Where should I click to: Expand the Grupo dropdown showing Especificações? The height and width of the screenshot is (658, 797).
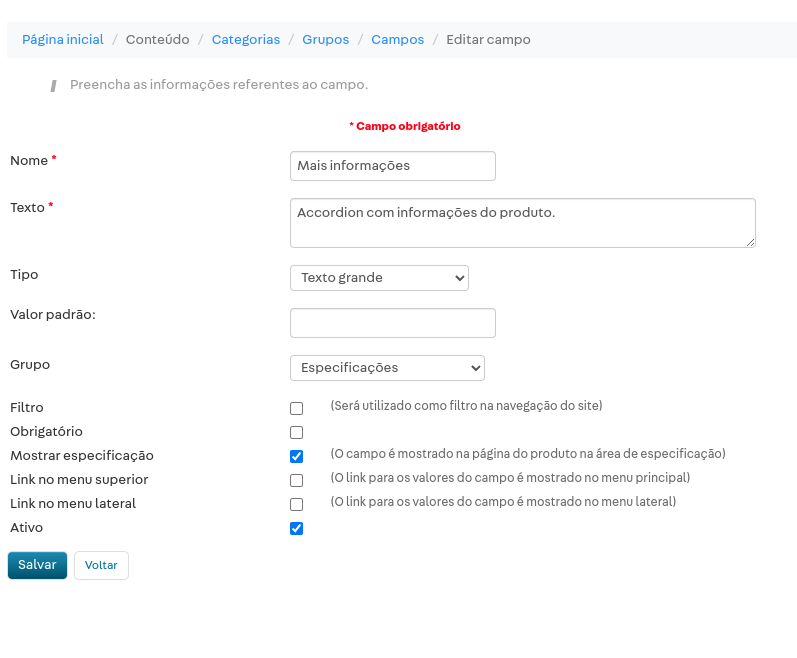[x=387, y=368]
